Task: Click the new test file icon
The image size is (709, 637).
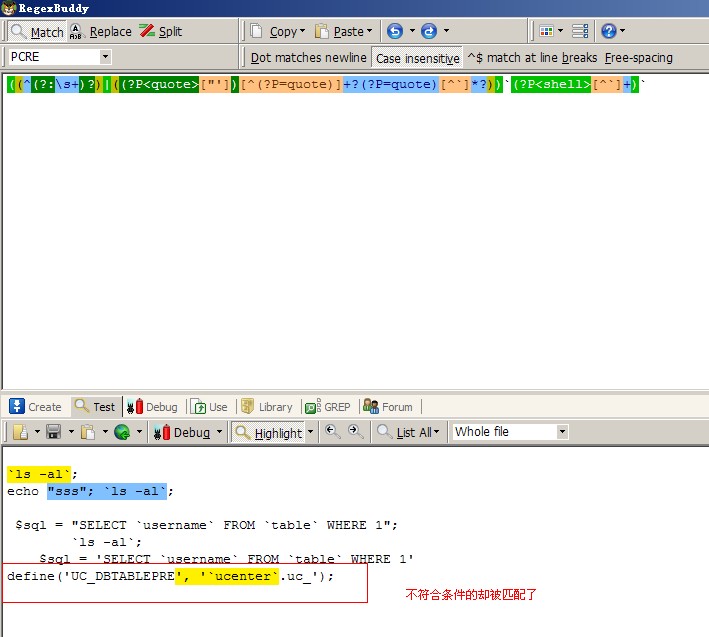Action: click(x=19, y=432)
